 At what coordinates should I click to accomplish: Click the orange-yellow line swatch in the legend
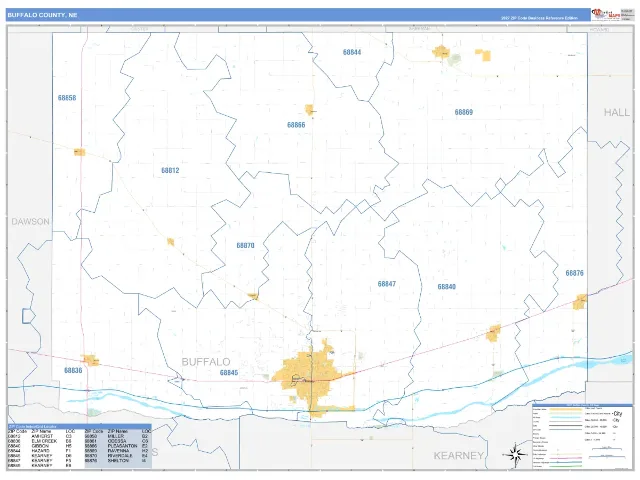pos(566,409)
